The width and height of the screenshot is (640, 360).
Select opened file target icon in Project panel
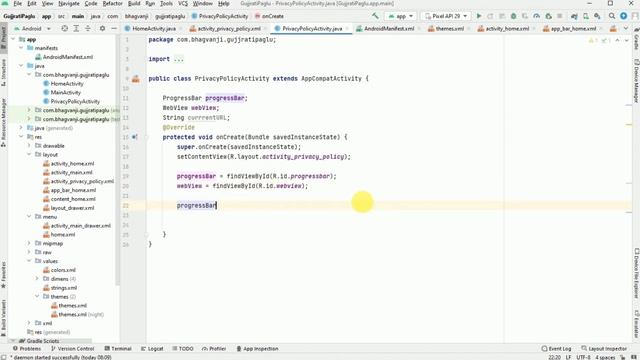(64, 29)
